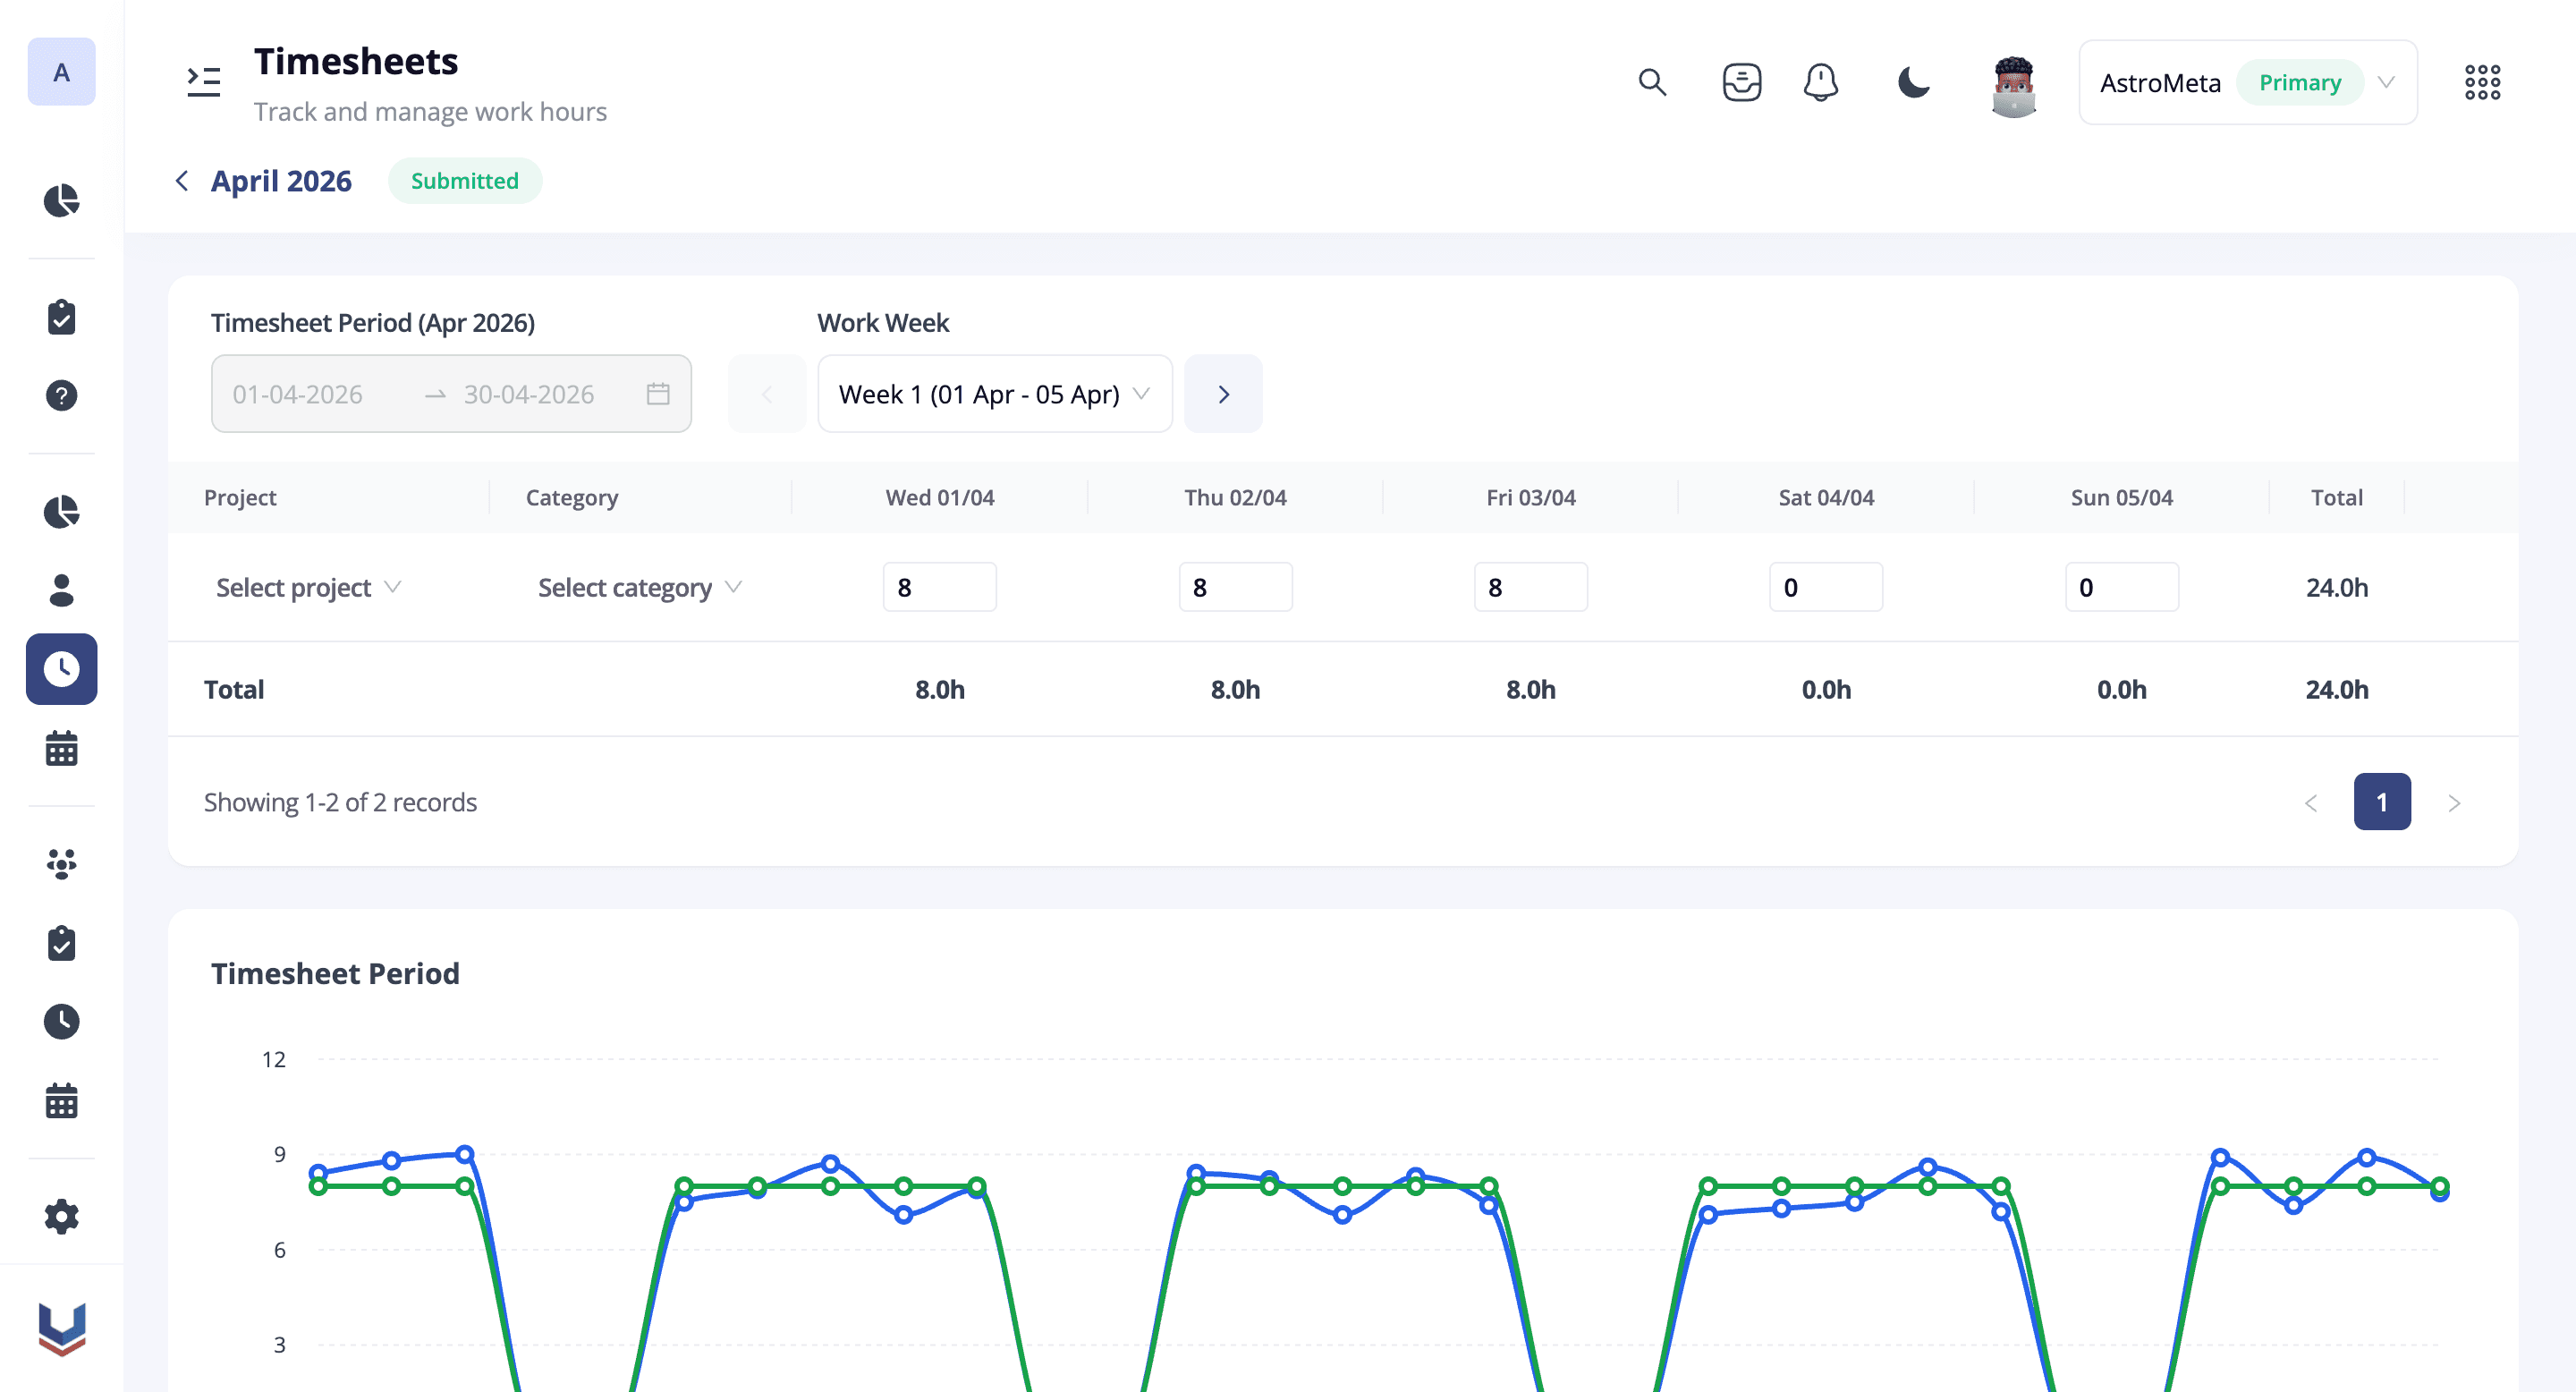The image size is (2576, 1392).
Task: Click the Wed 01/04 hours input
Action: [940, 587]
